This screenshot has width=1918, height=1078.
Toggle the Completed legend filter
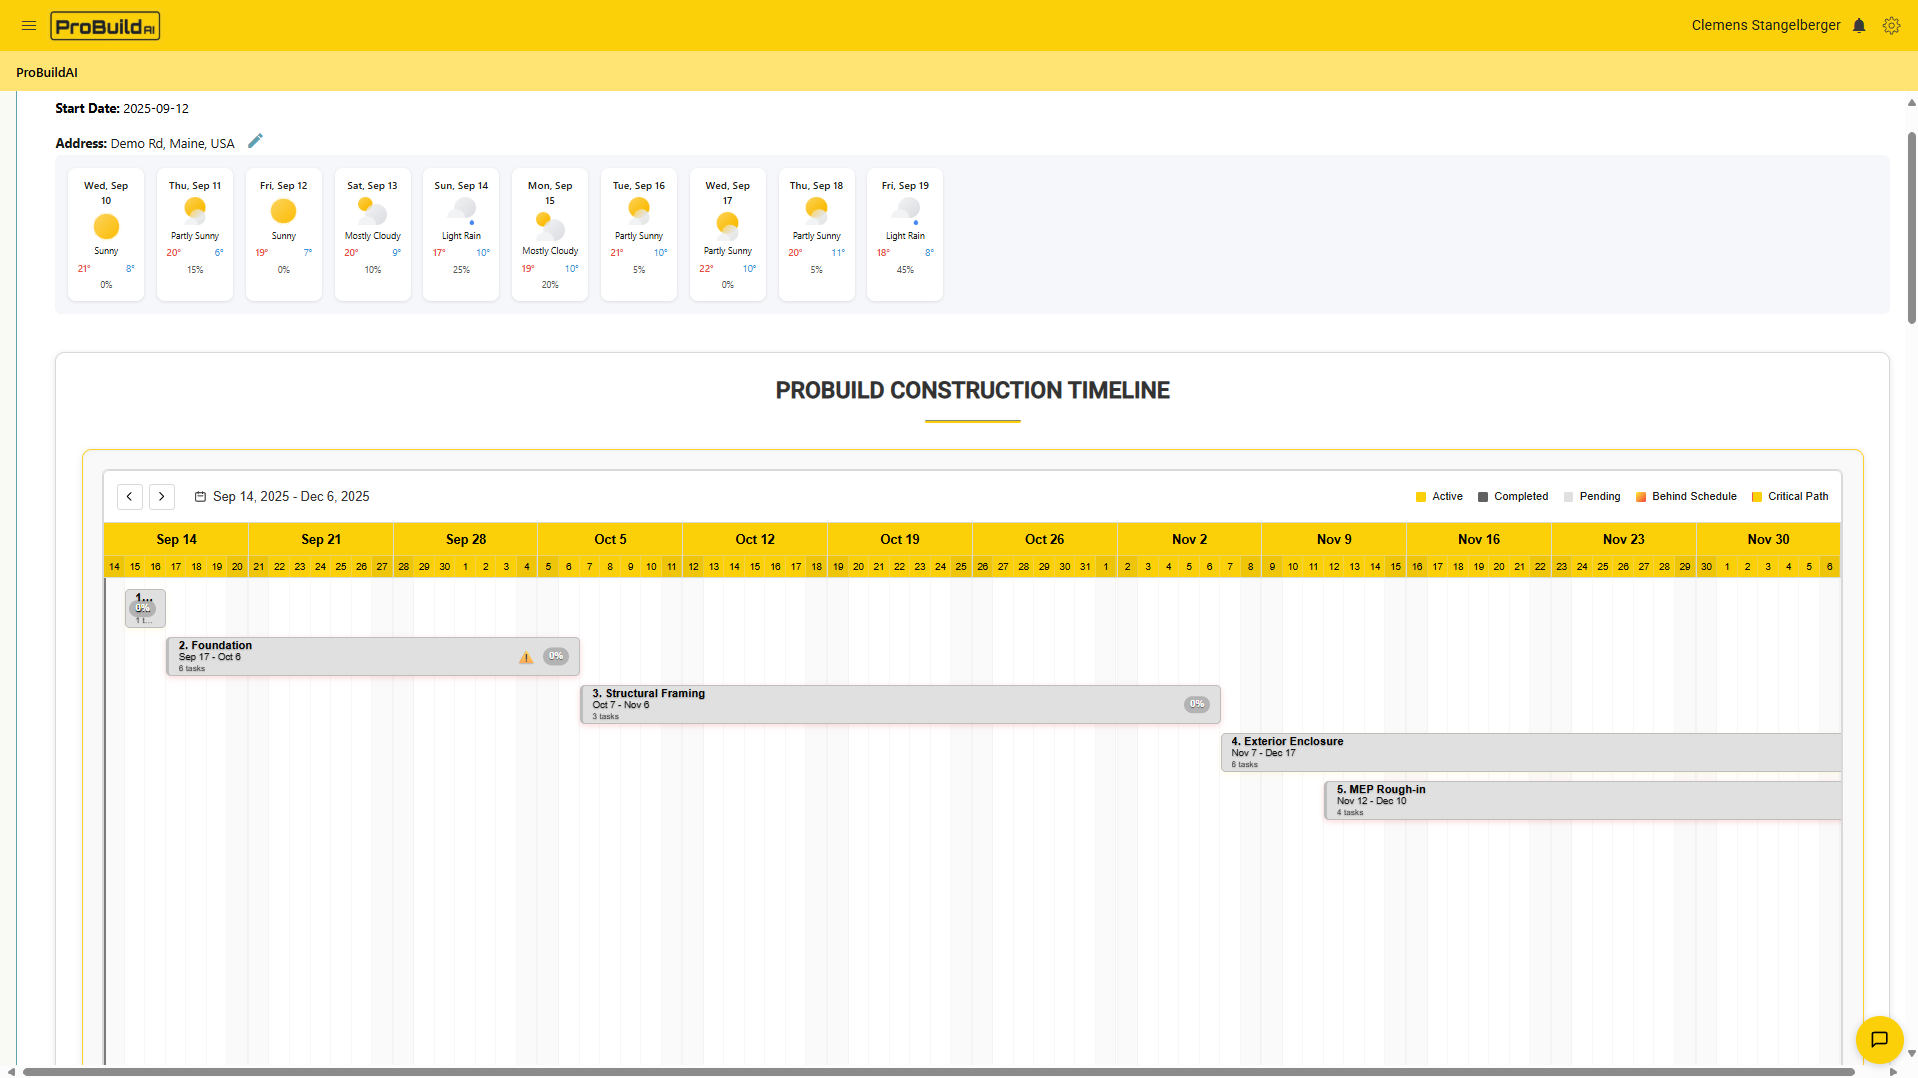coord(1511,496)
